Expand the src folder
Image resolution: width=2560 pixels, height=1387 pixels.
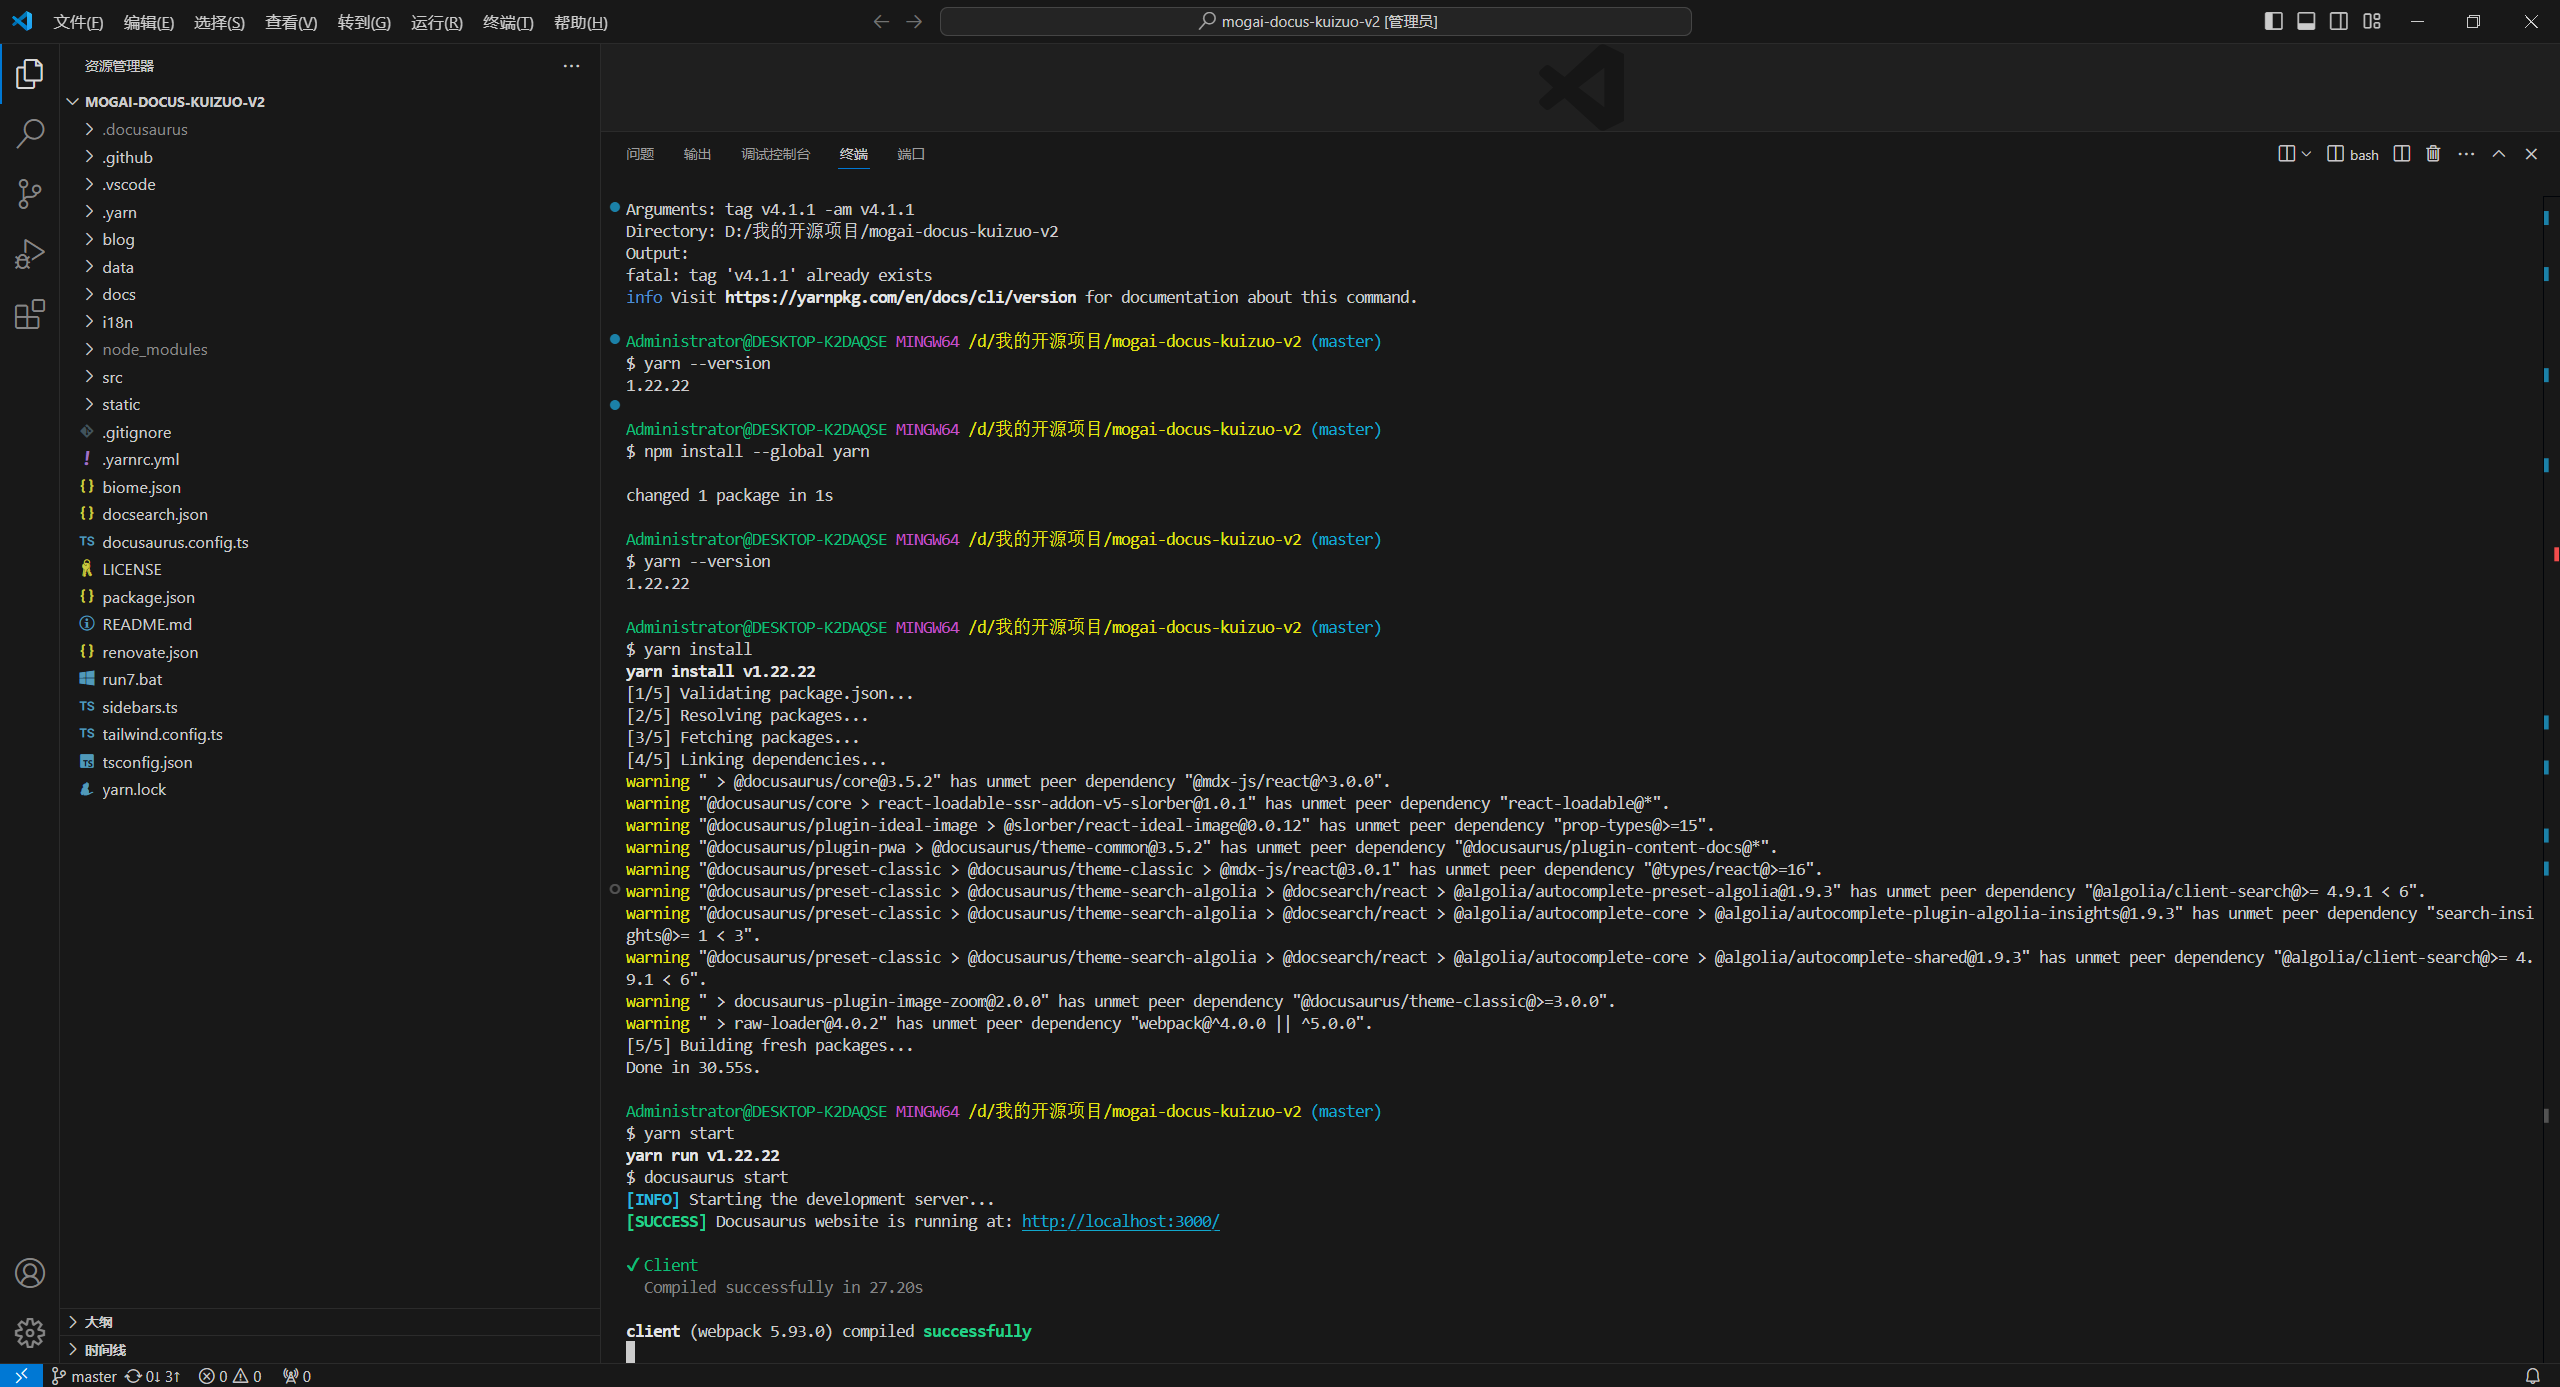330,377
